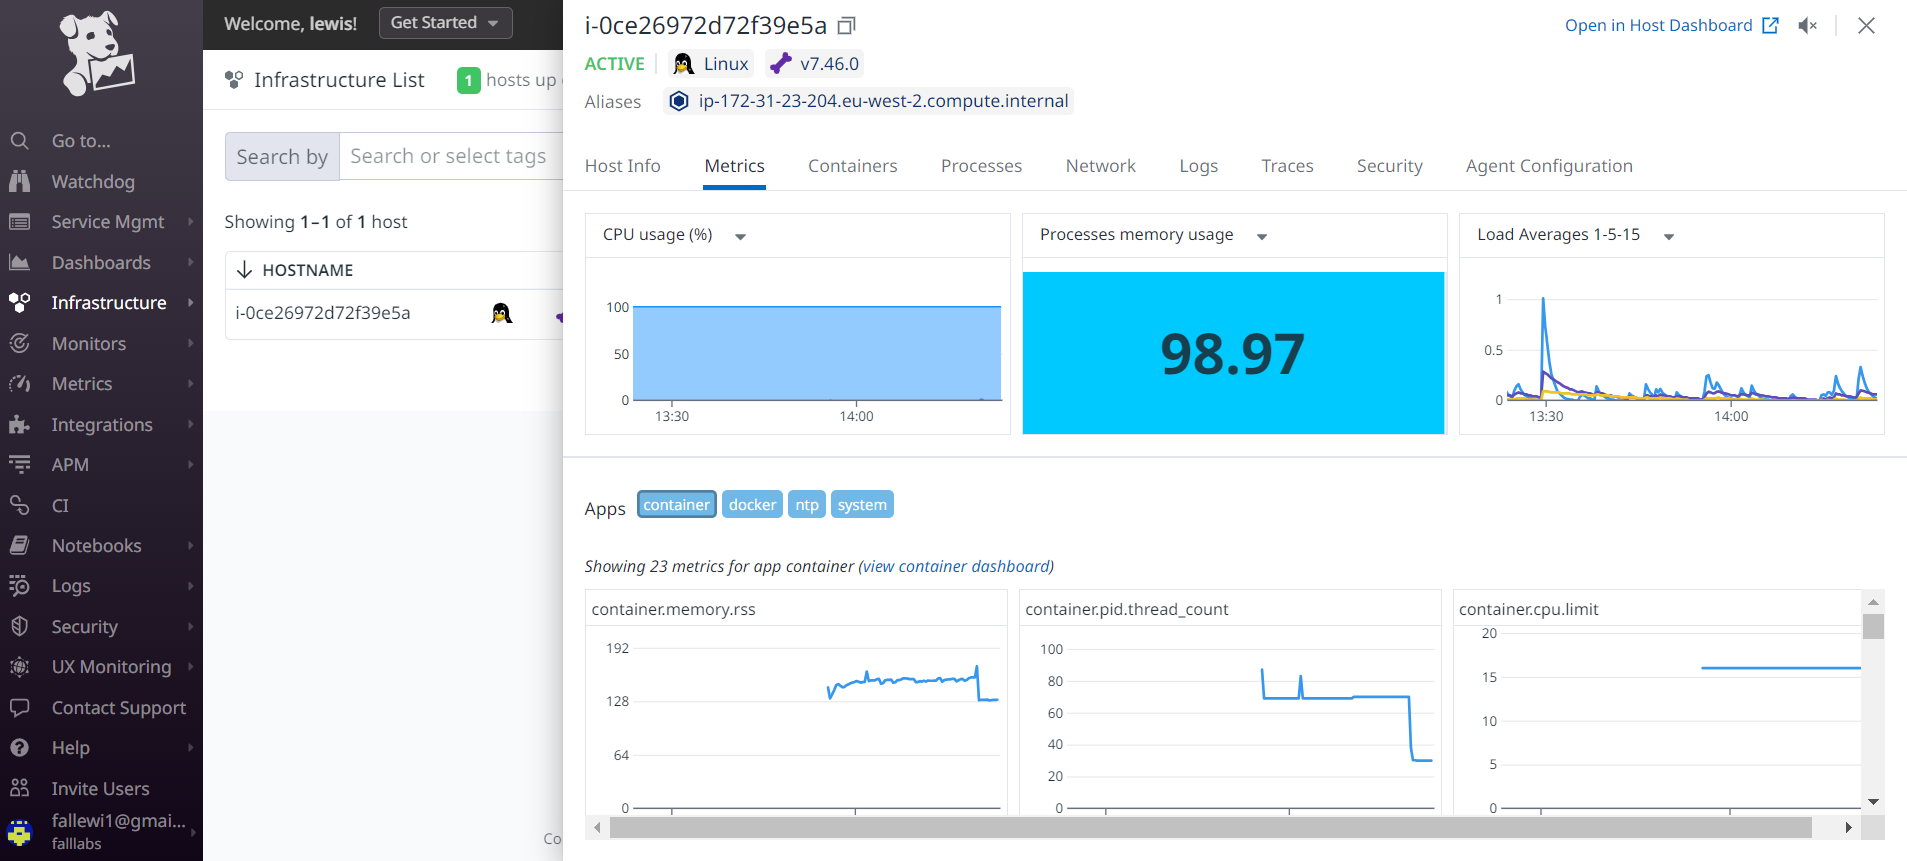Screen dimensions: 1907x861
Task: Switch to Containers tab
Action: click(852, 166)
